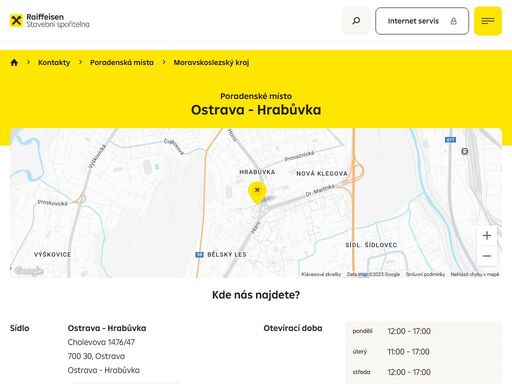Viewport: 512px width, 384px height.
Task: Open the search magnifier icon
Action: point(356,21)
